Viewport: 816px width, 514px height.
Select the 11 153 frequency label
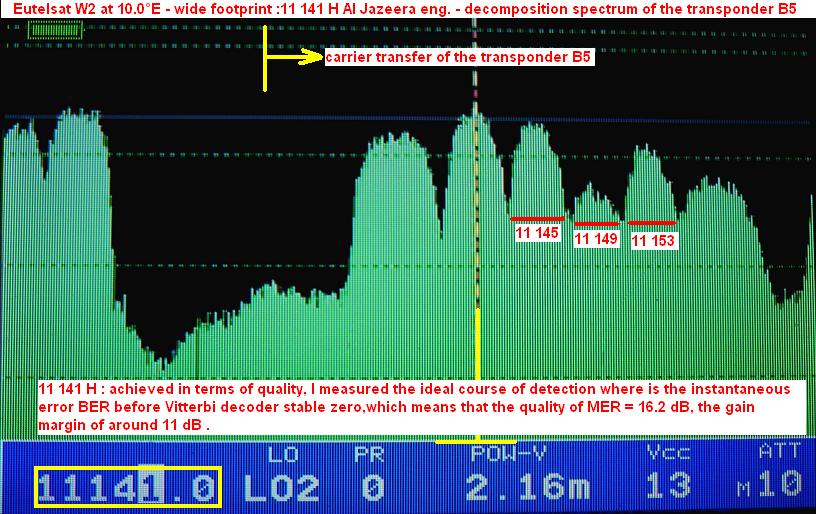653,240
